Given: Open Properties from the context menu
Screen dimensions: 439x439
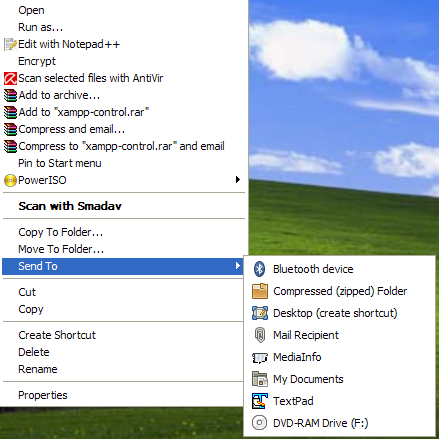Looking at the screenshot, I should pos(123,395).
